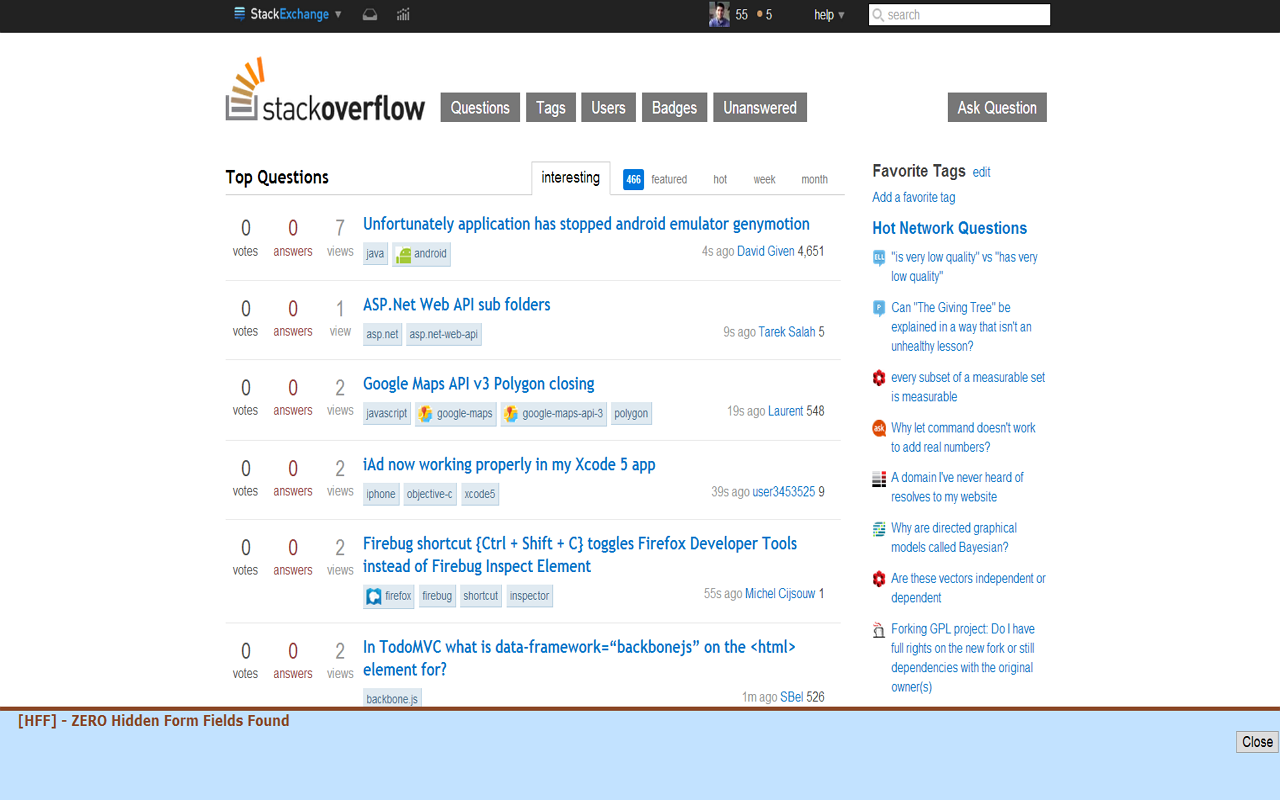Select the objective-c tag

pos(430,494)
